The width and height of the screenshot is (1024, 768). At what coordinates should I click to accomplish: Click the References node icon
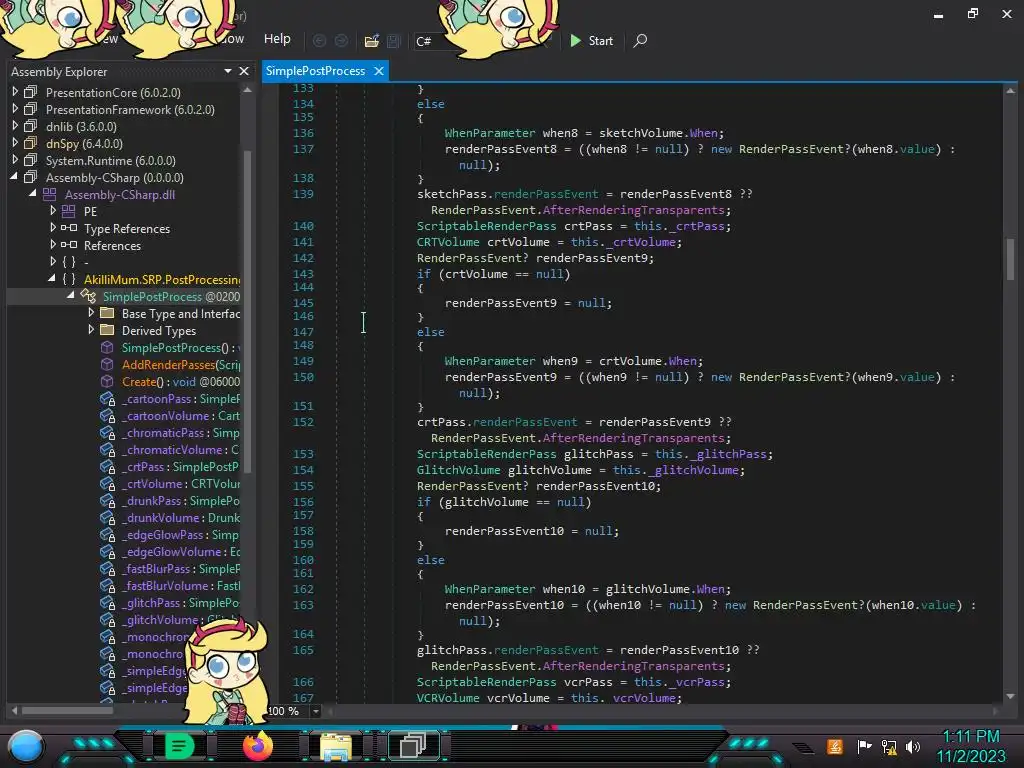(x=69, y=245)
